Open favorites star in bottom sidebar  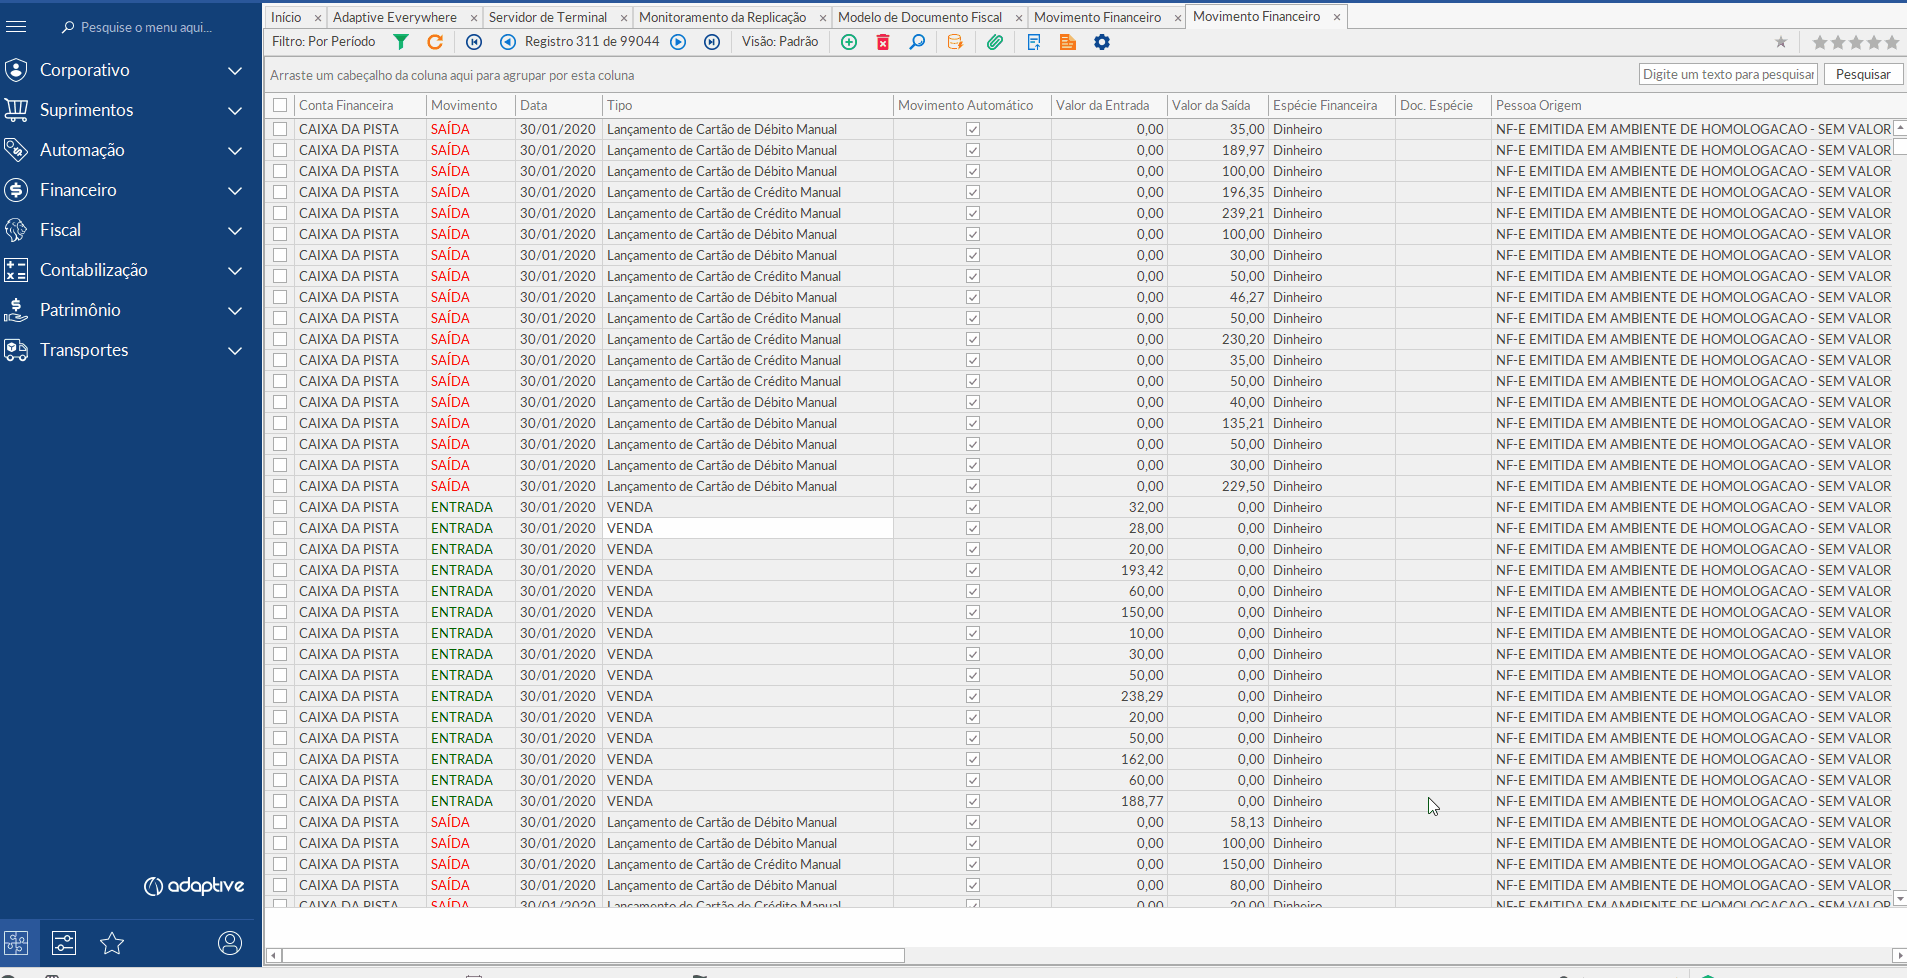pos(112,943)
